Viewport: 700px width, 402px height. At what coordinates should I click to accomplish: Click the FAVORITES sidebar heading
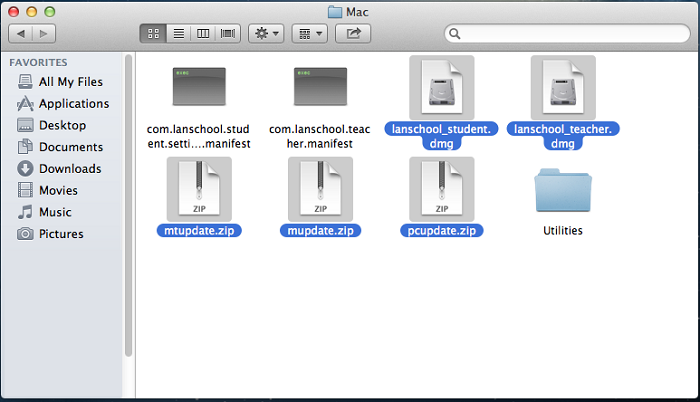point(38,63)
